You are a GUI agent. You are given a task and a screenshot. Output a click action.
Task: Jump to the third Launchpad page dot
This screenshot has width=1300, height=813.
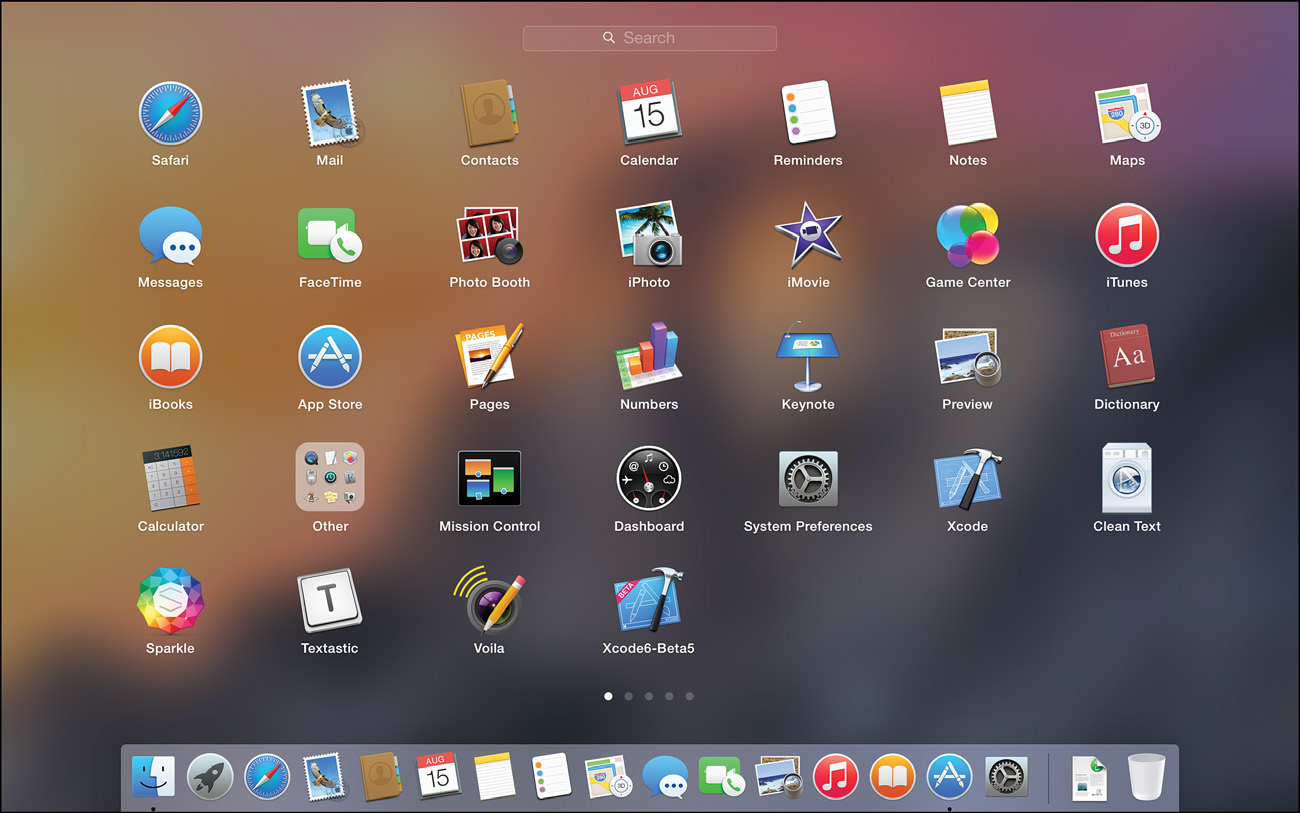649,696
